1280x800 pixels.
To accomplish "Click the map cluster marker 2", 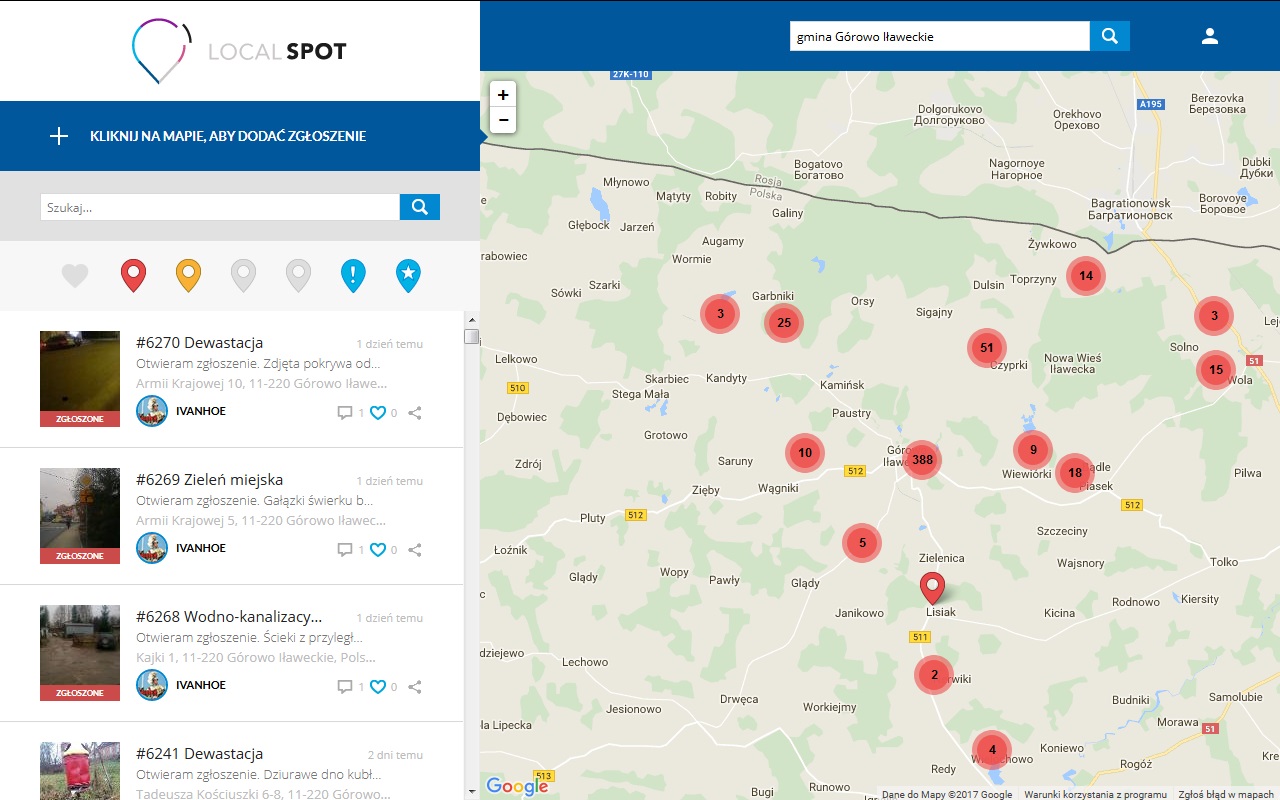I will [935, 675].
